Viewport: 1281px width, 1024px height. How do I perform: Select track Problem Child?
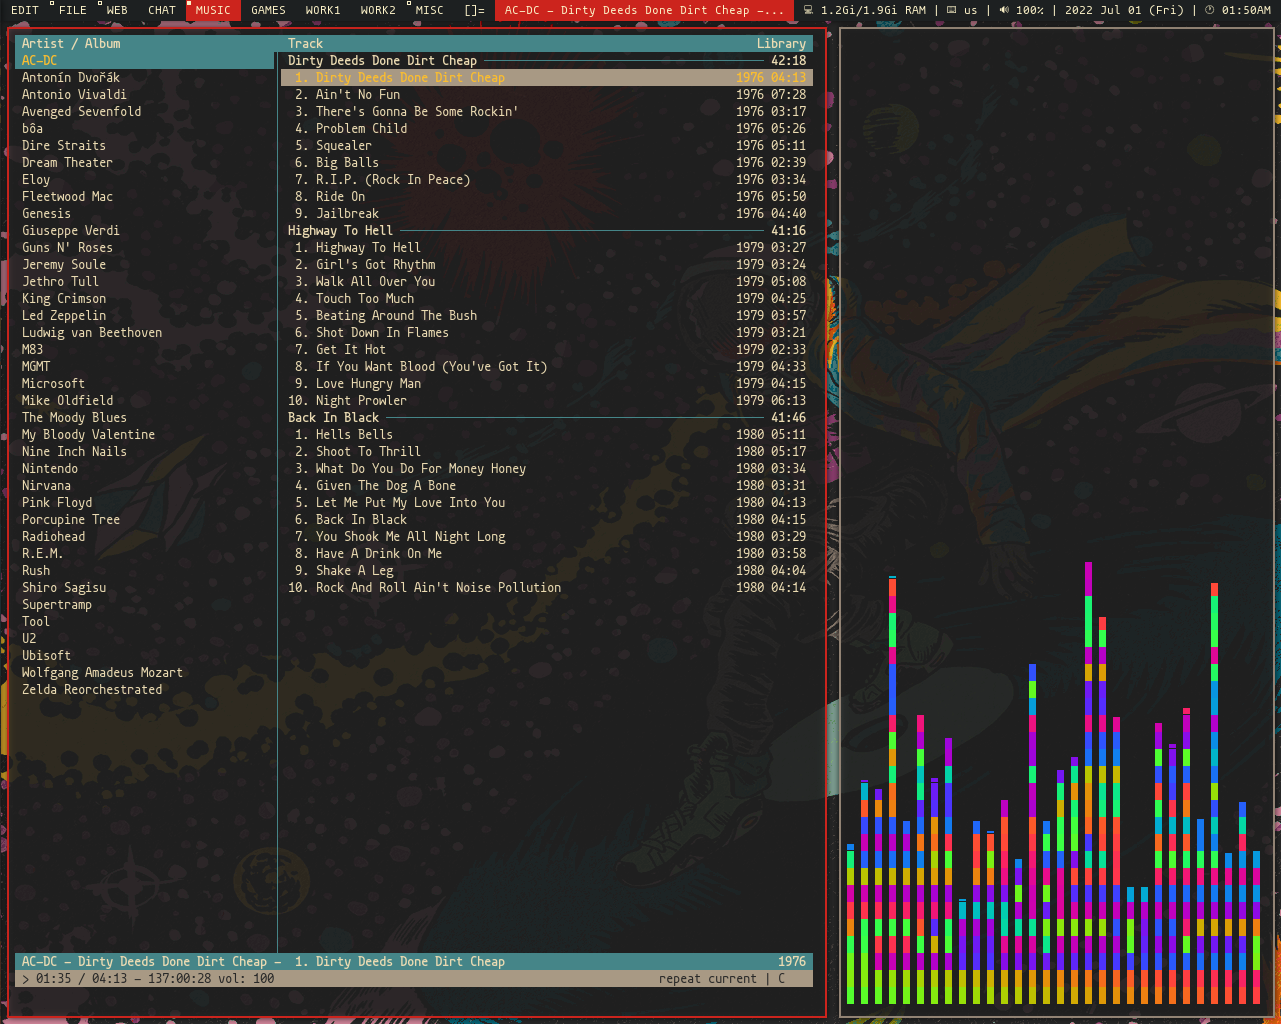[547, 129]
